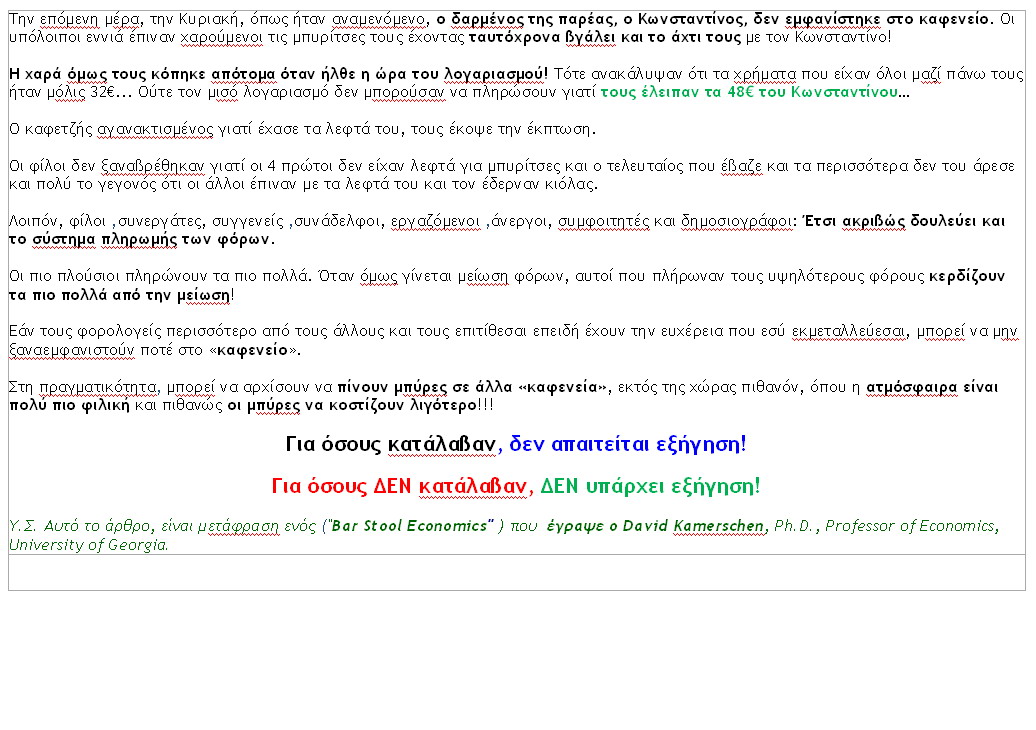Click the bold text 'σύστημα πληρωμής των φόρων'

[x=151, y=239]
